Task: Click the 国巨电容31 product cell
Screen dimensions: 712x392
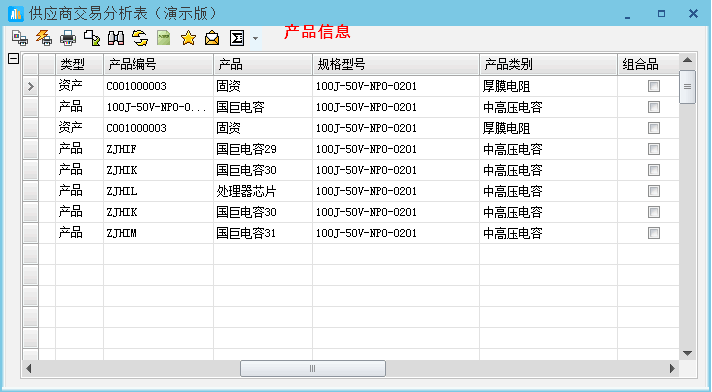Action: pyautogui.click(x=263, y=233)
